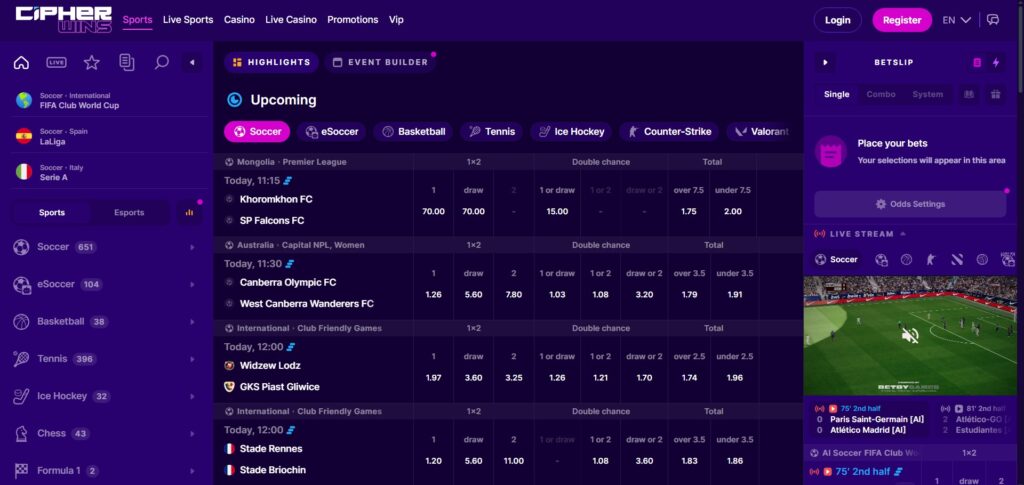Screen dimensions: 1024x485
Task: Open the bet history document icon
Action: coord(126,63)
